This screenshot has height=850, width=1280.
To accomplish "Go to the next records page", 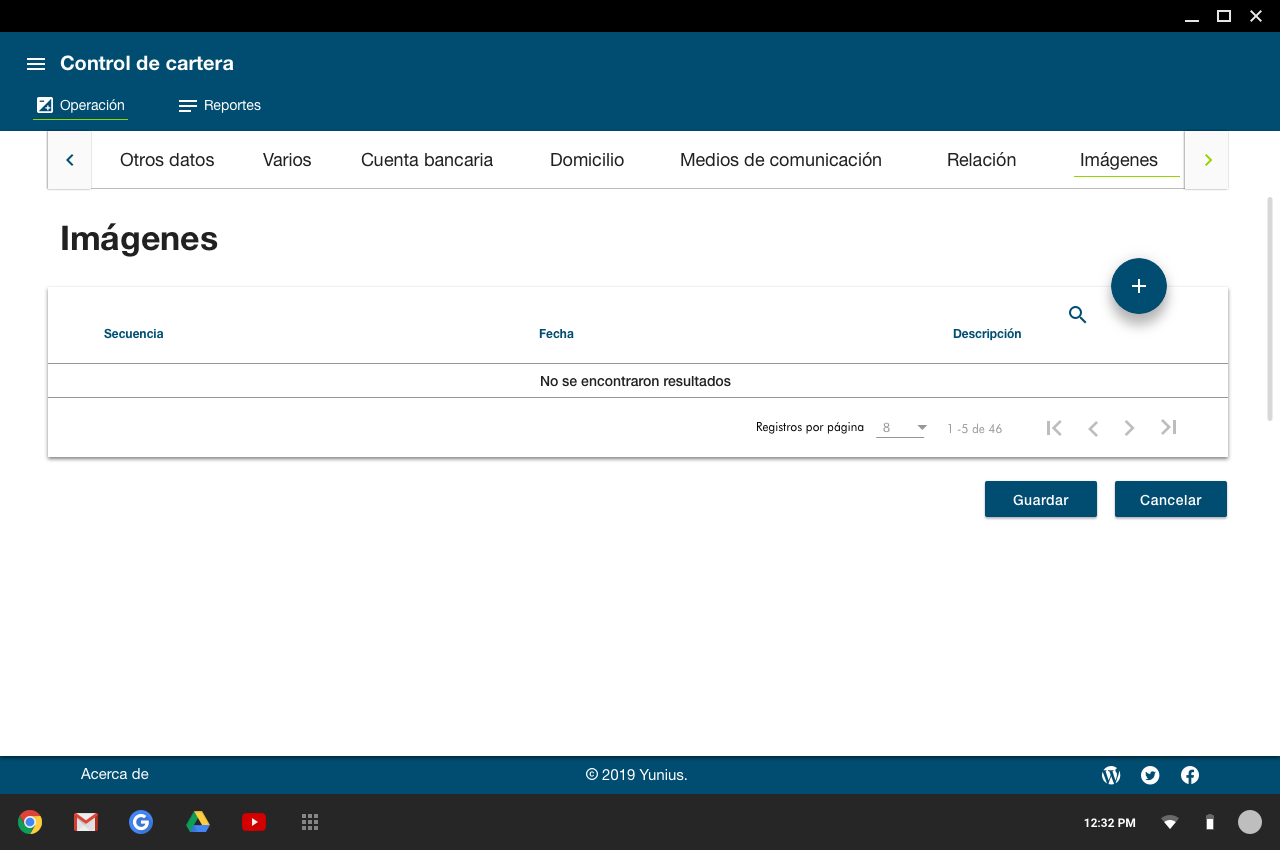I will [x=1130, y=428].
